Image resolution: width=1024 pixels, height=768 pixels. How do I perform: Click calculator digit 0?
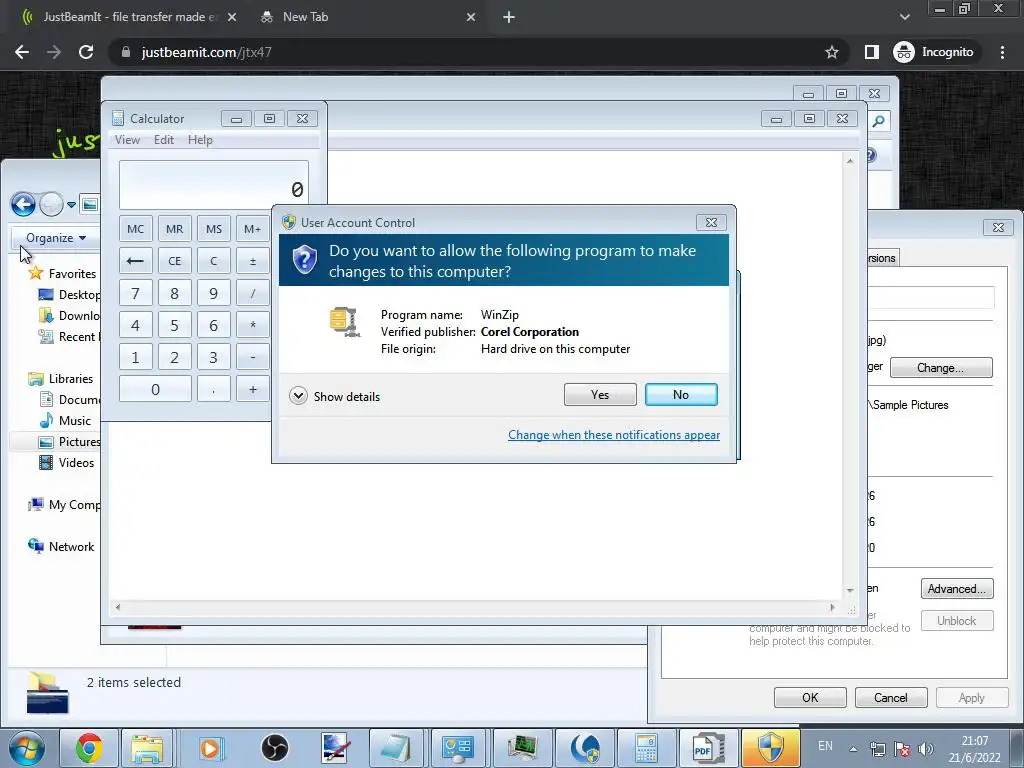(155, 389)
